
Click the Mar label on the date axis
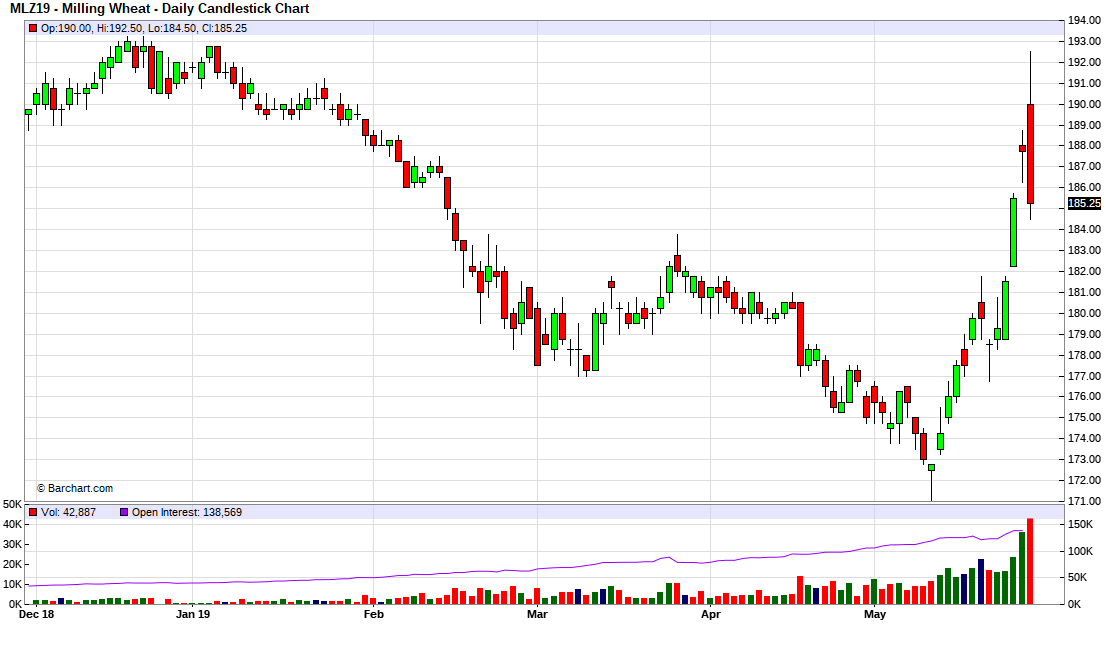(x=537, y=615)
